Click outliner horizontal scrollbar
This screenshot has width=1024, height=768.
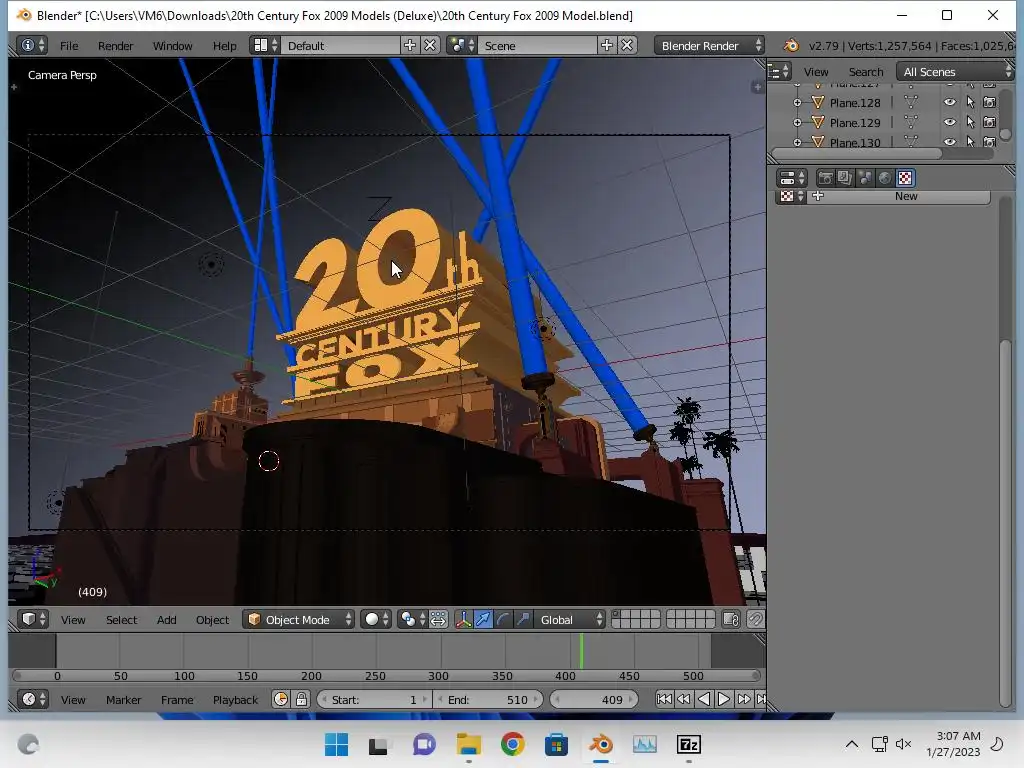857,154
